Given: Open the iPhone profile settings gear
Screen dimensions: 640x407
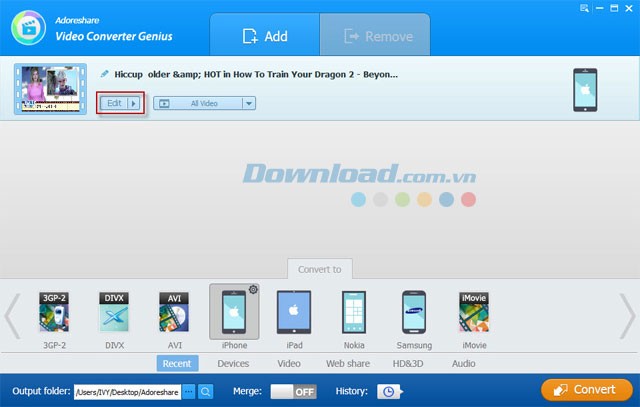Looking at the screenshot, I should (x=253, y=289).
